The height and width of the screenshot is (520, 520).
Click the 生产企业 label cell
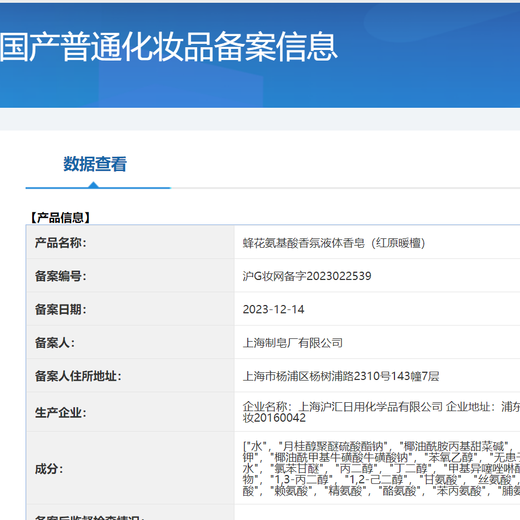click(131, 412)
